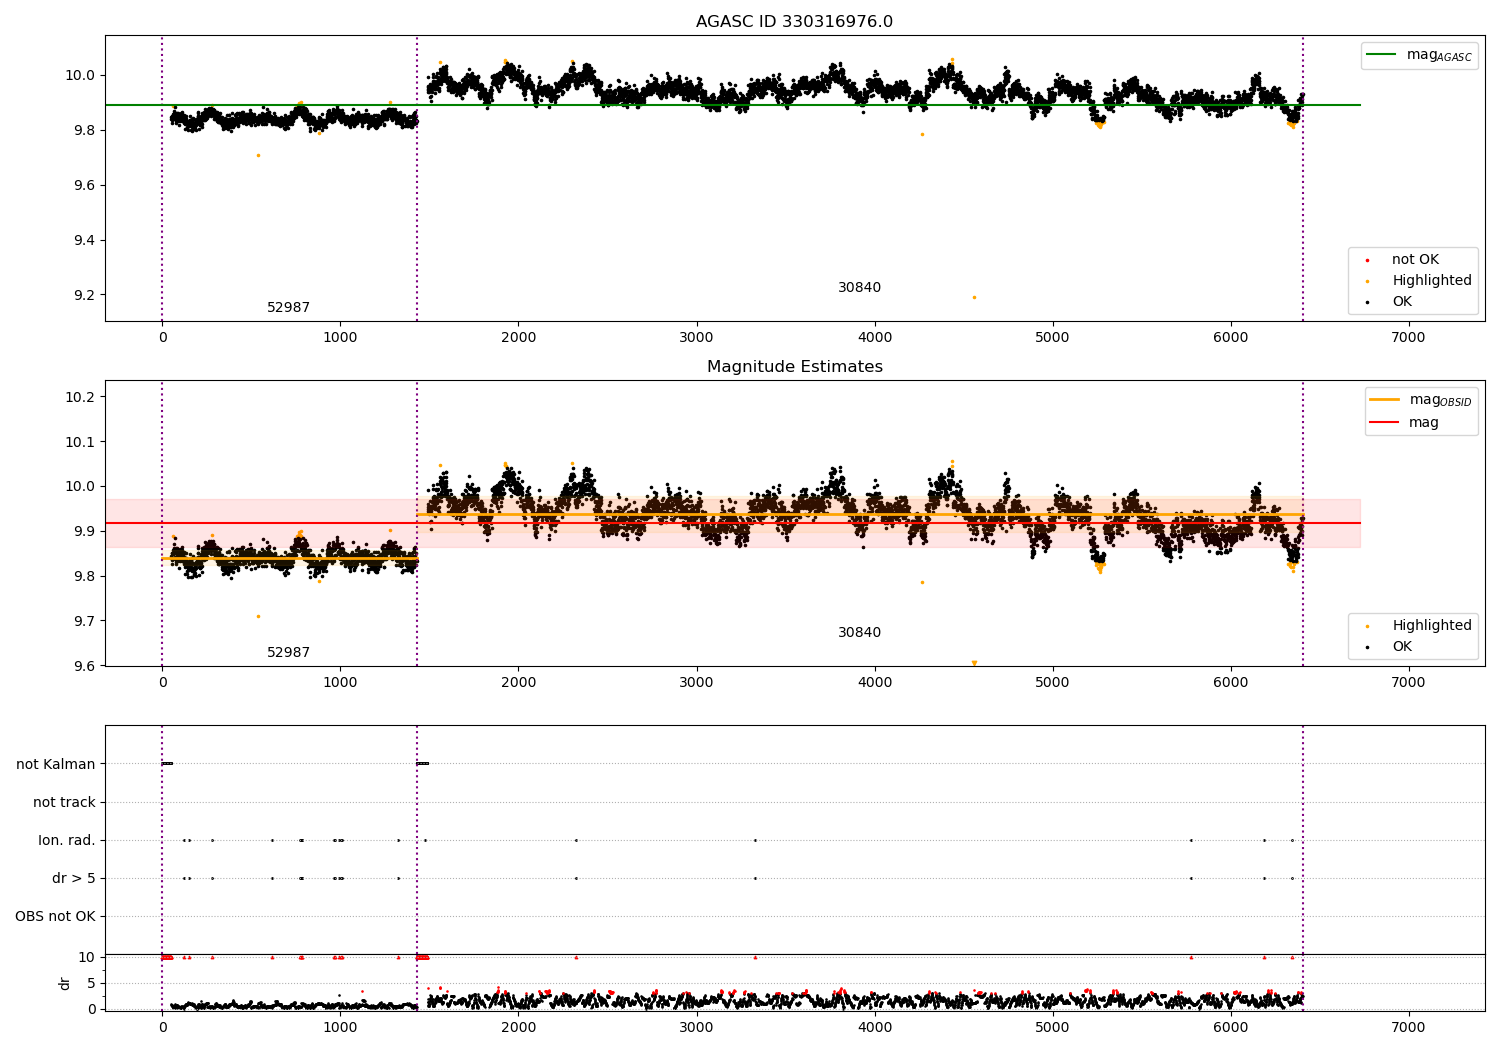
Task: Select the red mag legend line sample
Action: [x=1384, y=423]
